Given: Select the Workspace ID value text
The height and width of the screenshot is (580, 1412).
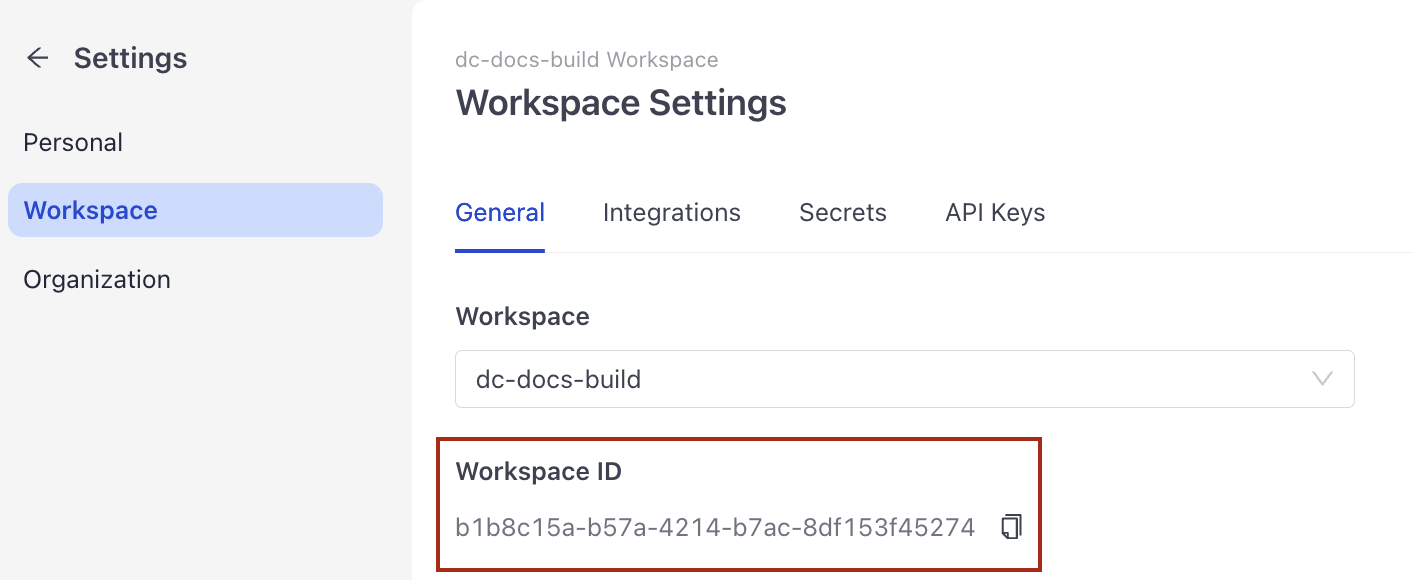Looking at the screenshot, I should pyautogui.click(x=715, y=526).
